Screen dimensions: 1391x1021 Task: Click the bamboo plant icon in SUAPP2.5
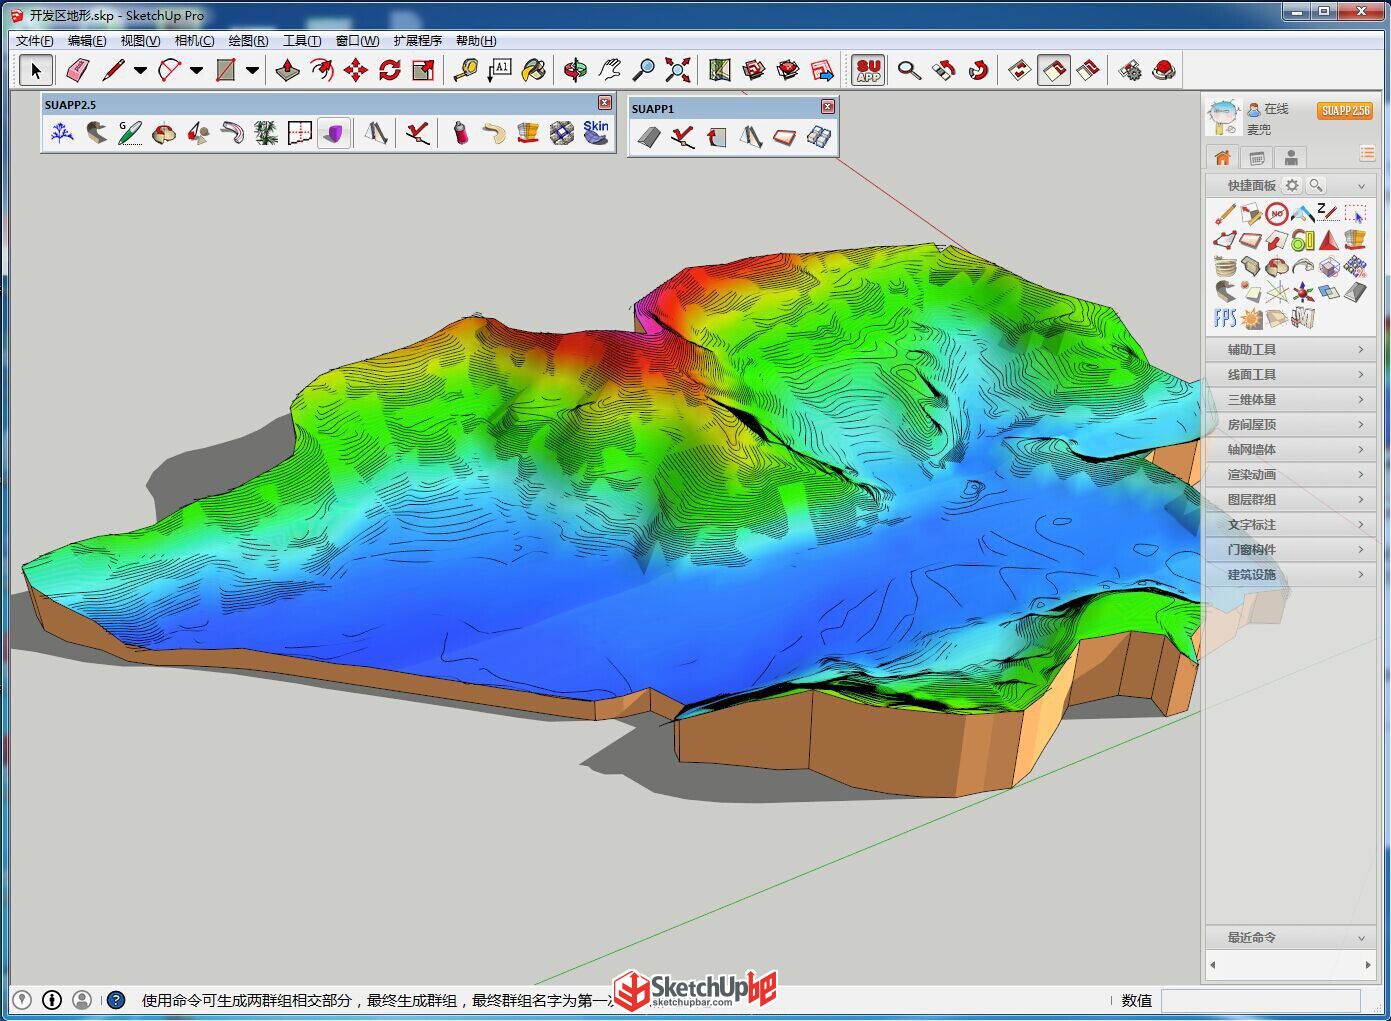tap(266, 132)
